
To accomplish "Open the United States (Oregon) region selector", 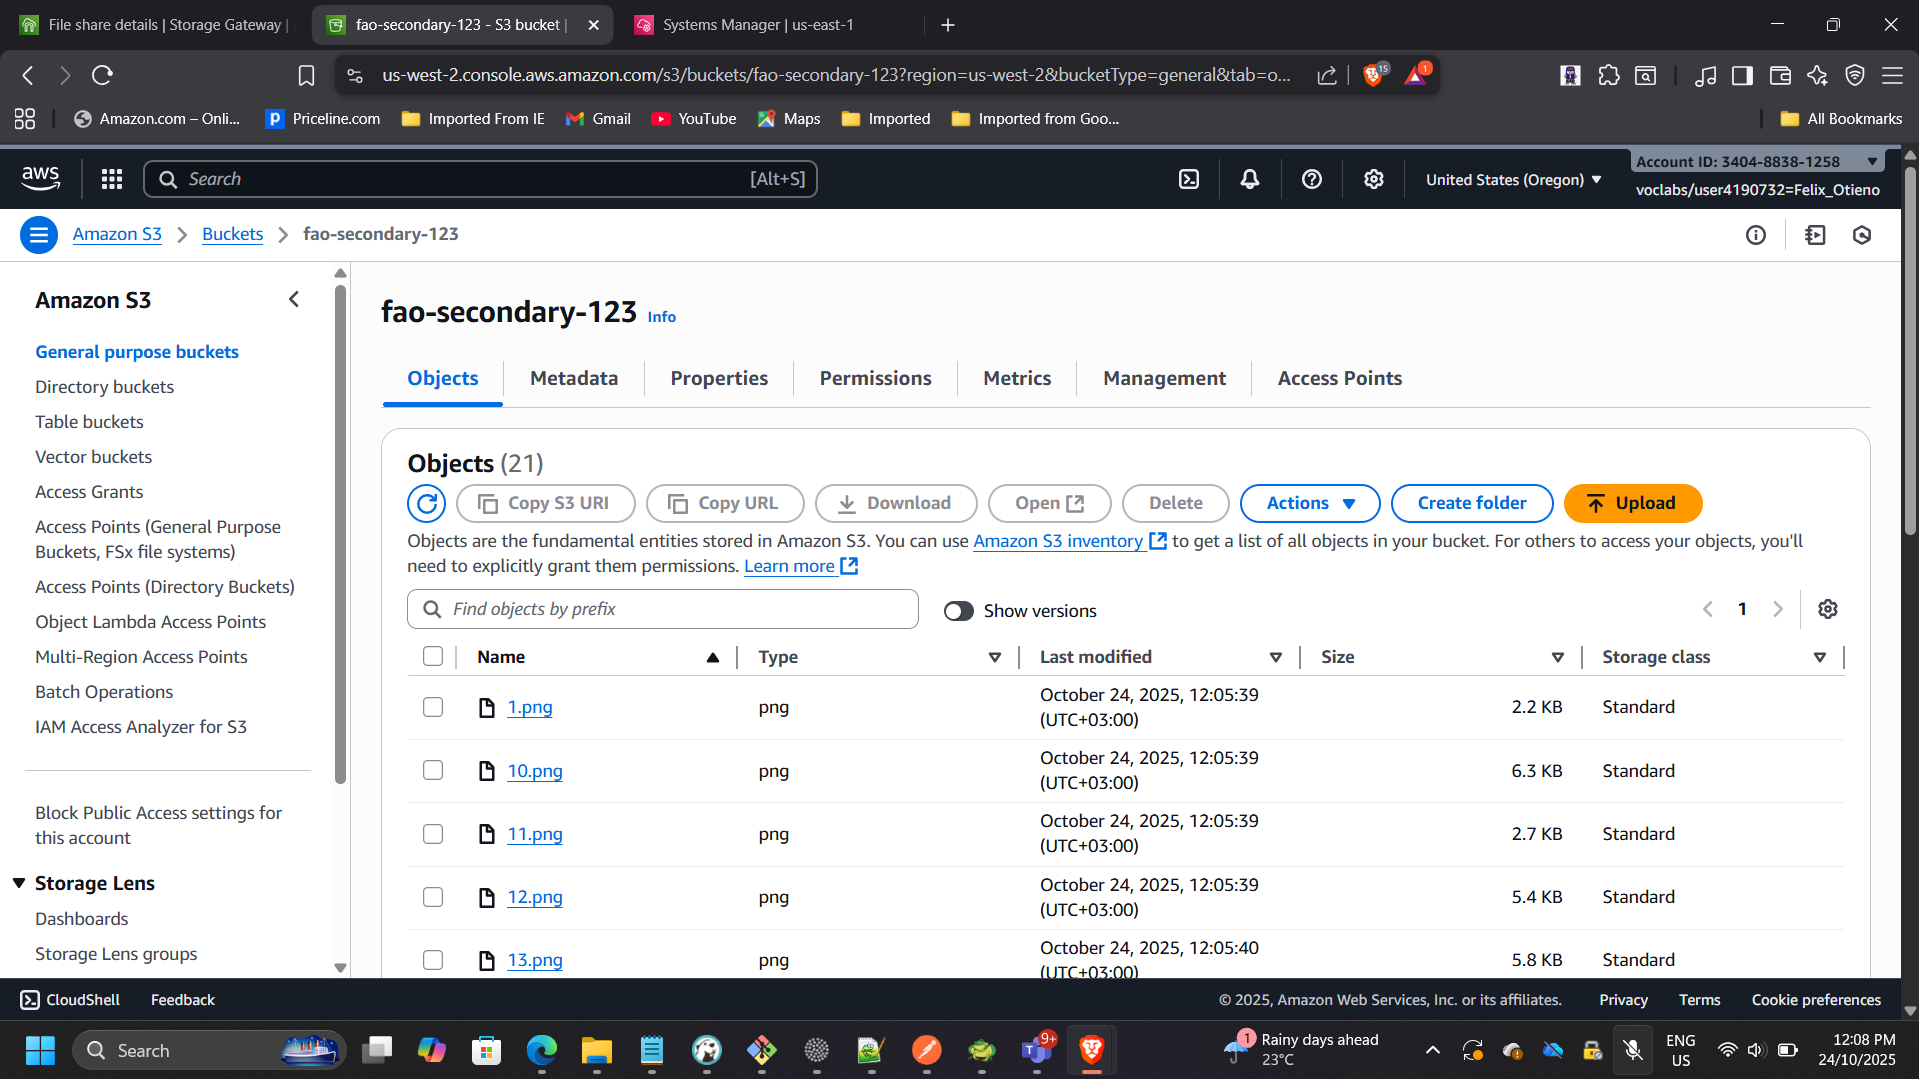I will click(1513, 180).
